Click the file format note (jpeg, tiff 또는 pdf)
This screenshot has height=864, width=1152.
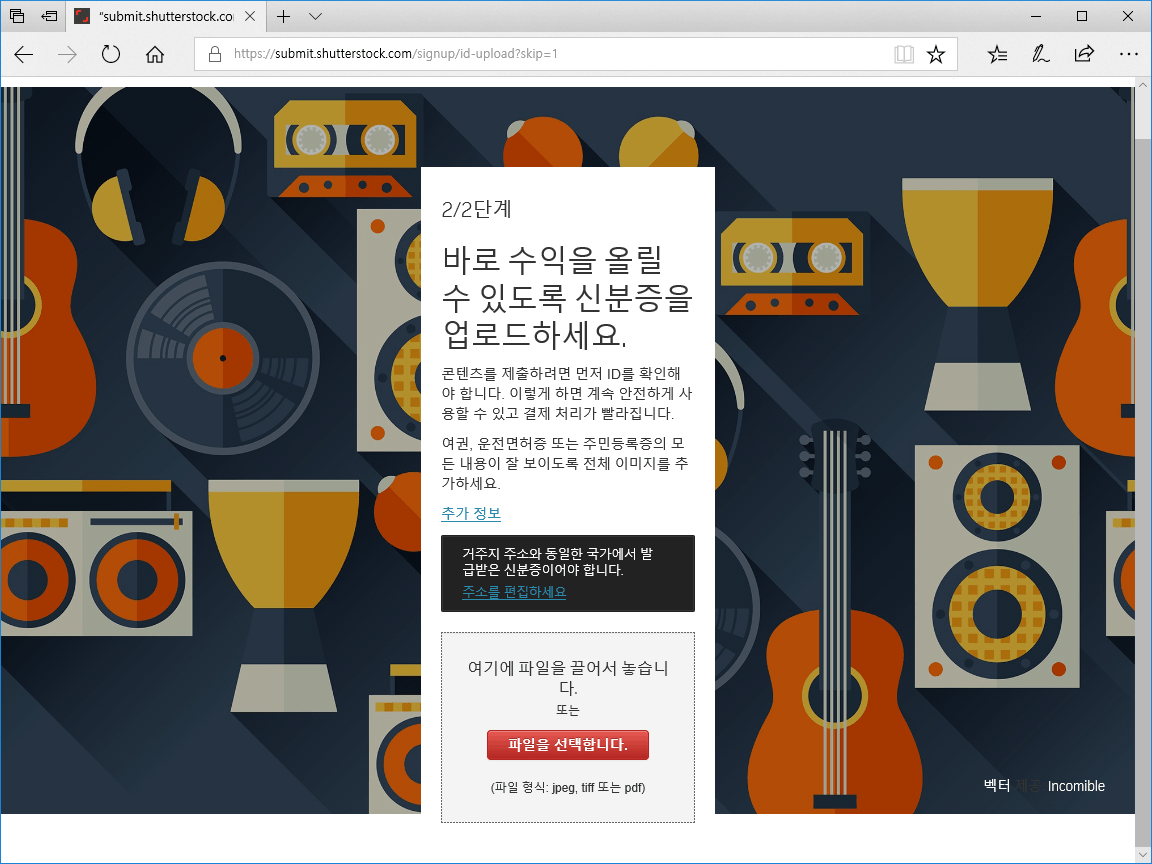click(568, 788)
